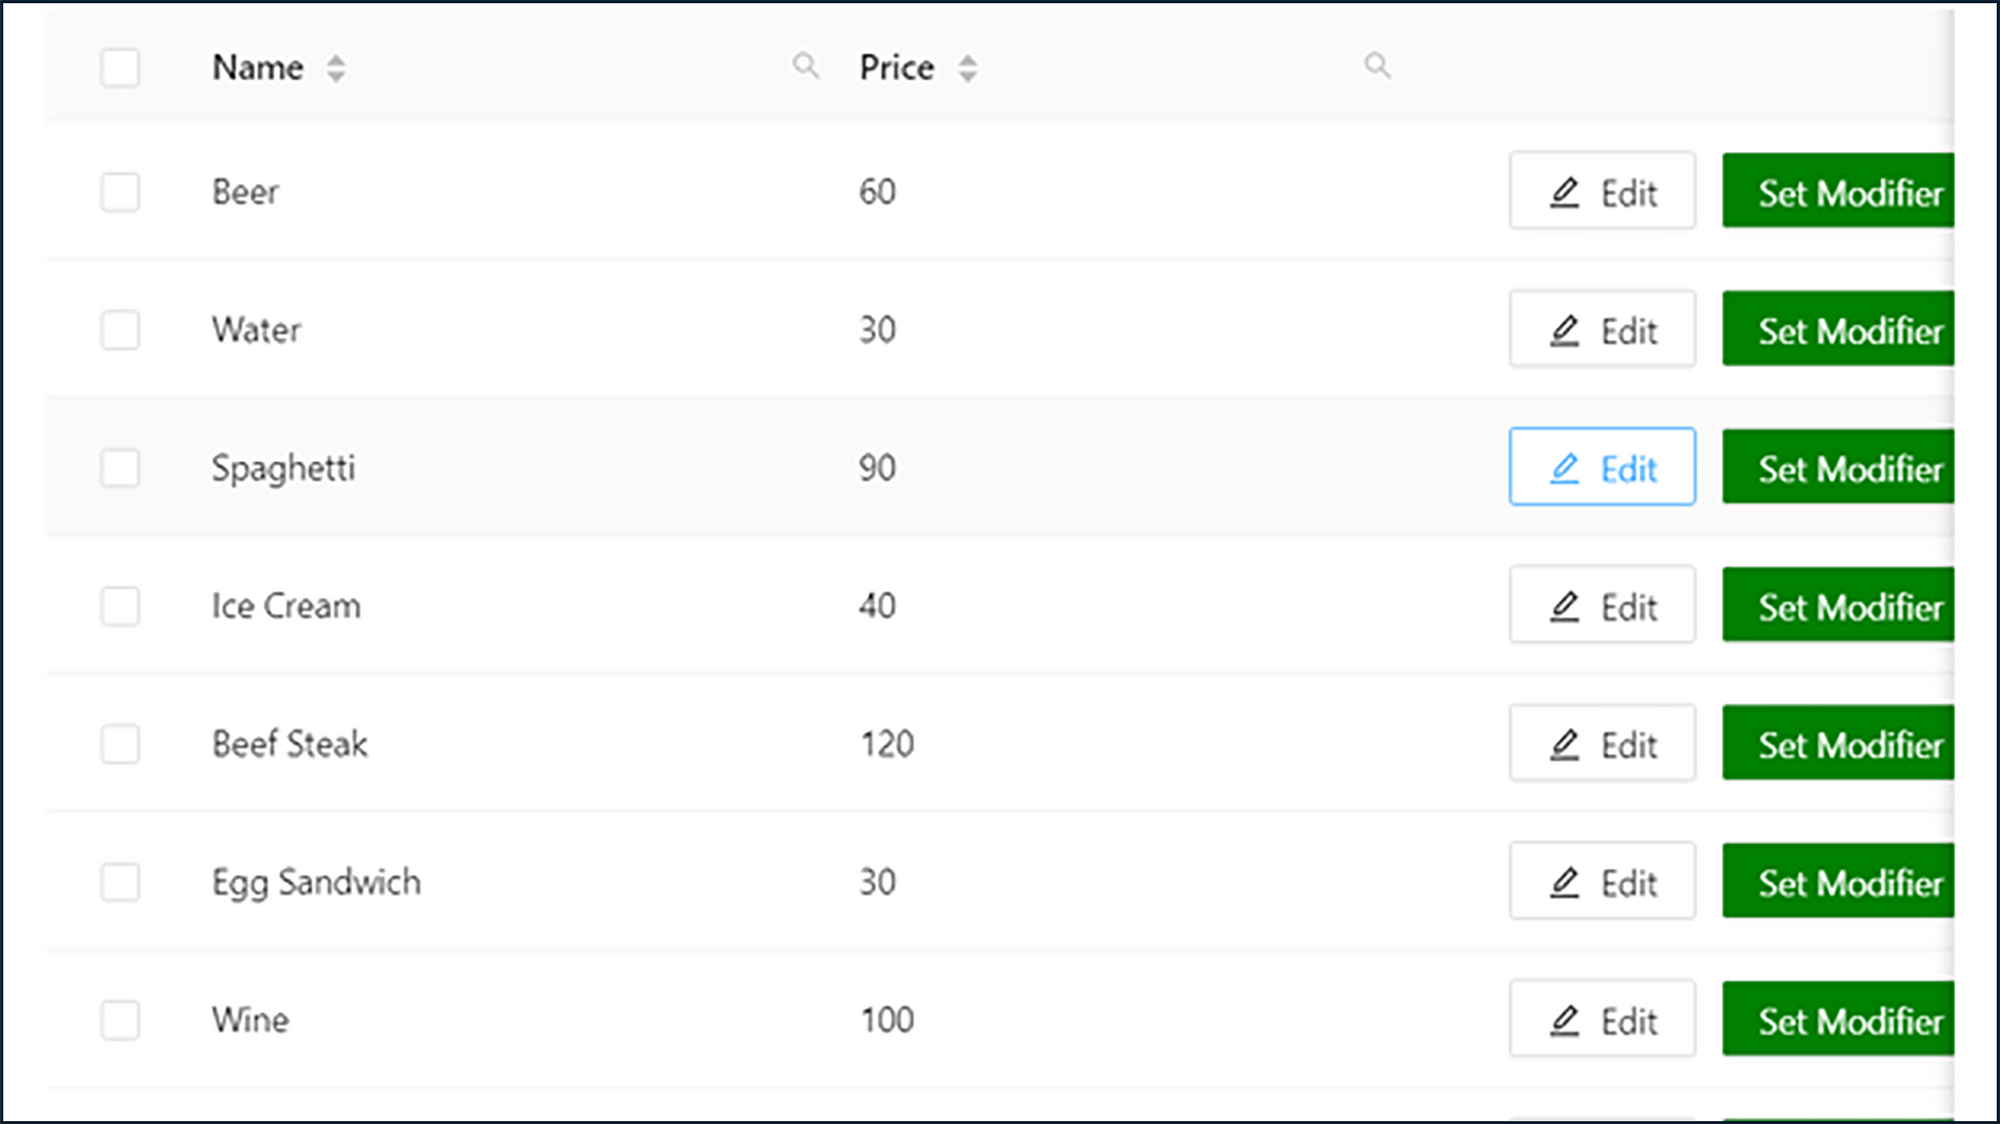Click Edit for Beef Steak
Screen dimensions: 2000x1124
(x=1602, y=743)
